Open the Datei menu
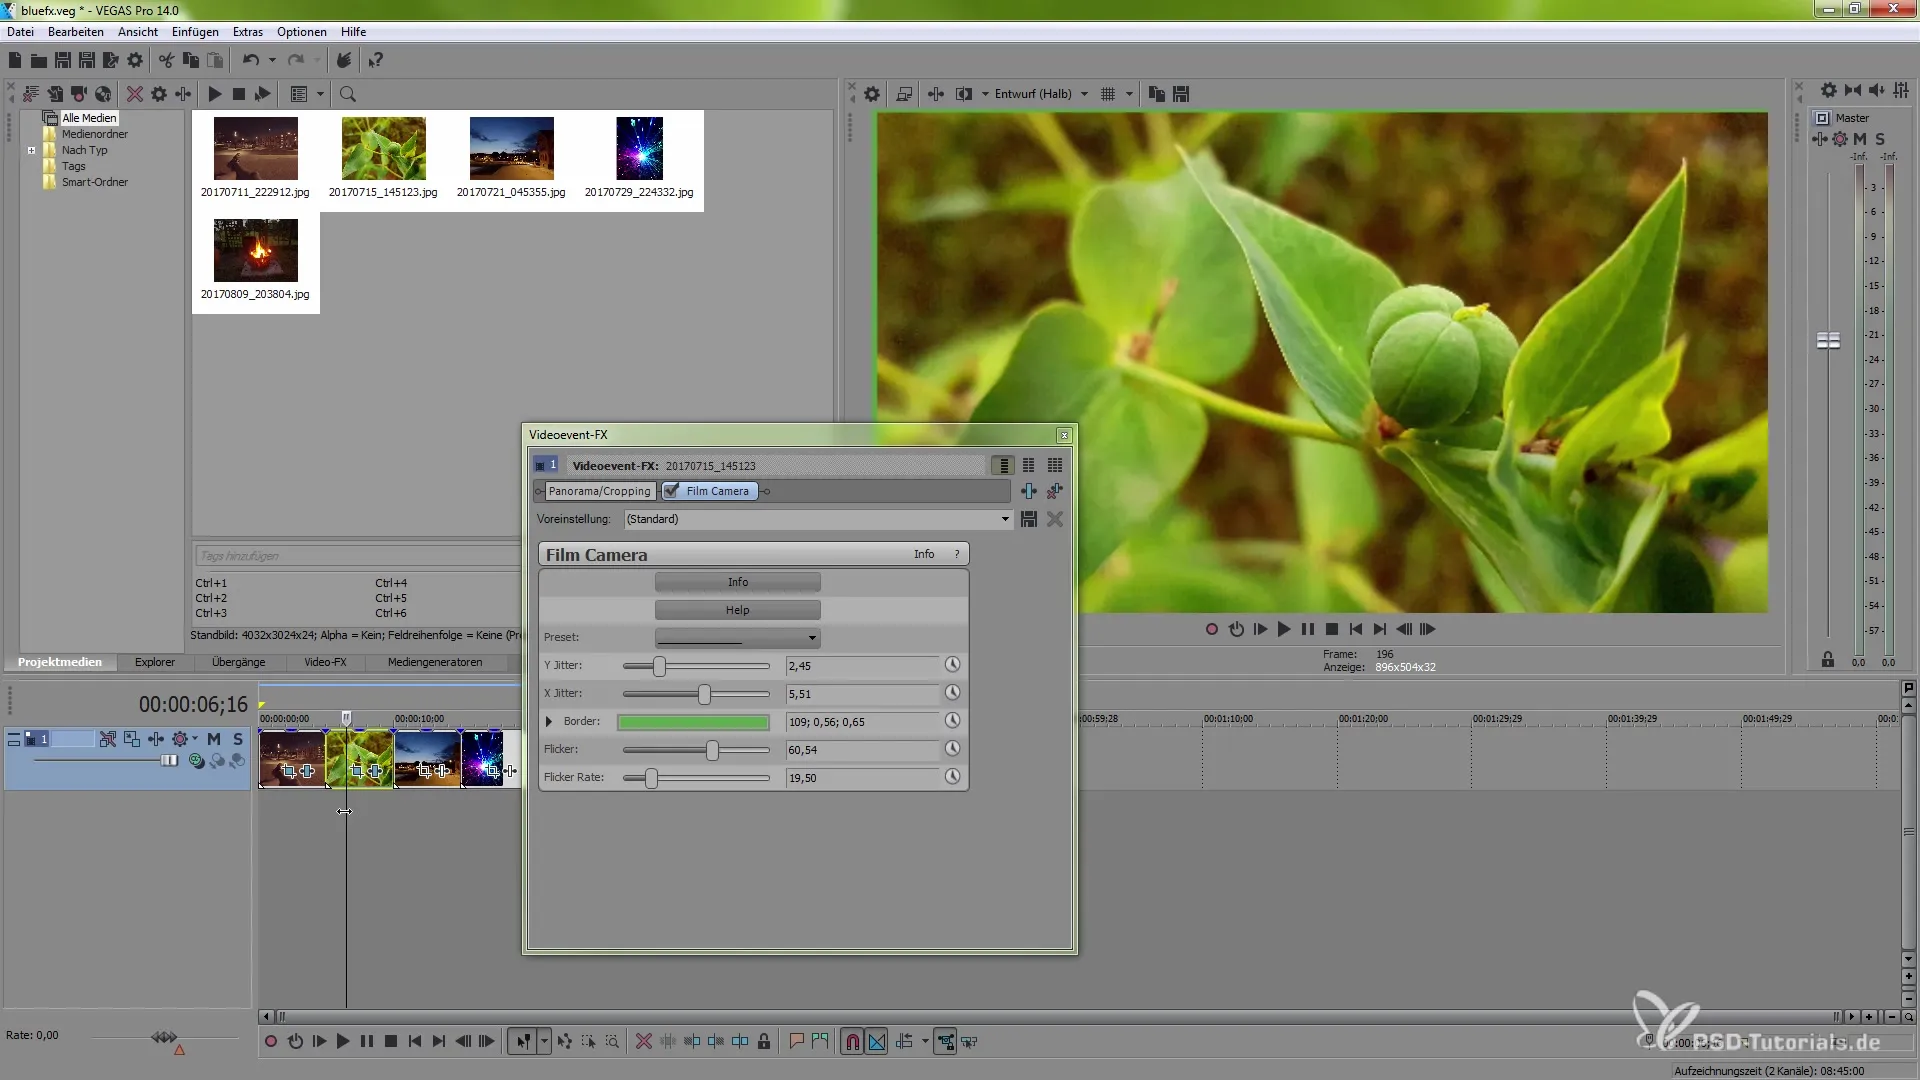 point(20,32)
